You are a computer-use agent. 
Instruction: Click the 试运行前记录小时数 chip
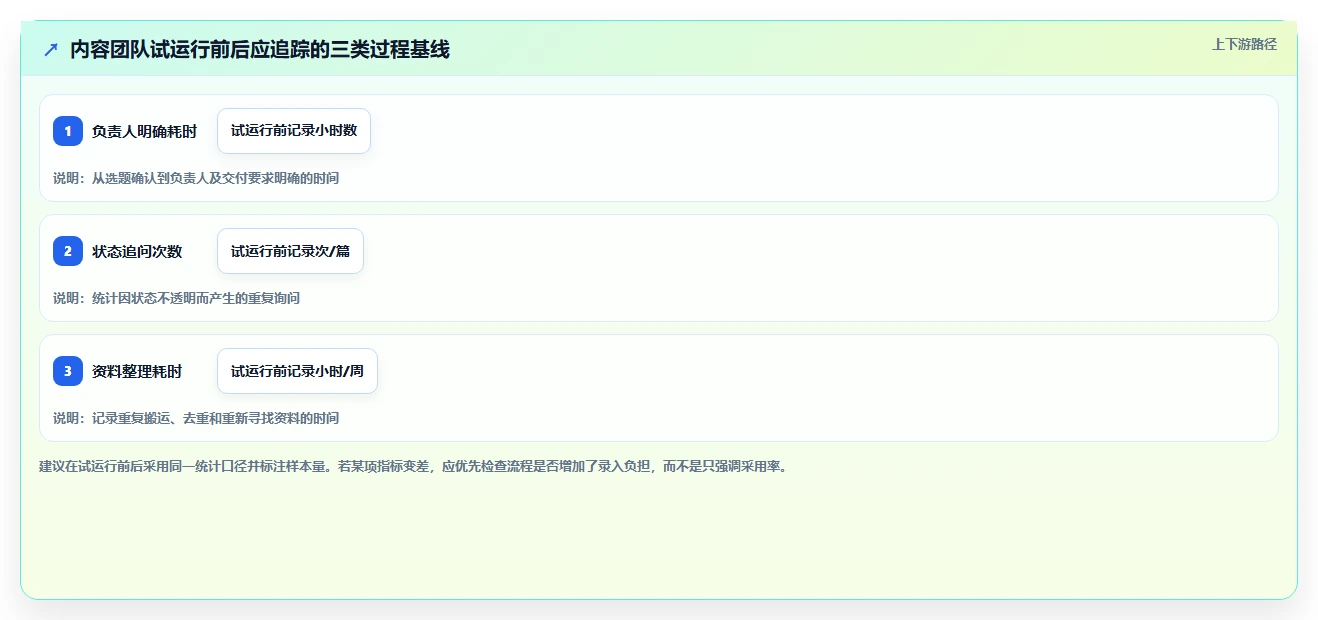294,131
